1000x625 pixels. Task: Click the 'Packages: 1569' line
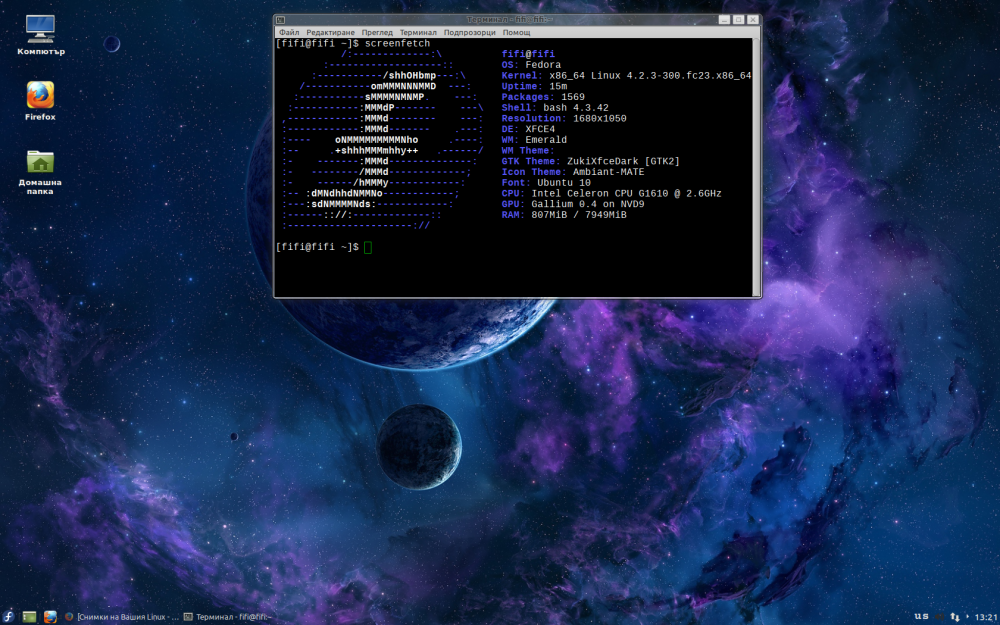(543, 97)
